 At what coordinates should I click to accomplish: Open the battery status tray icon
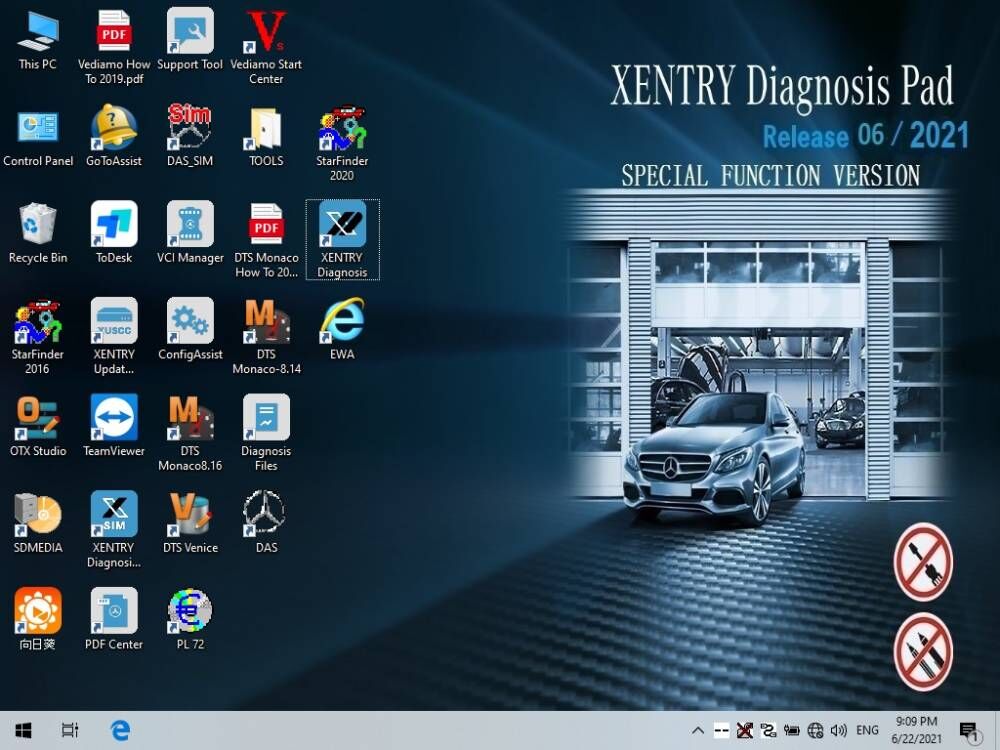tap(791, 731)
